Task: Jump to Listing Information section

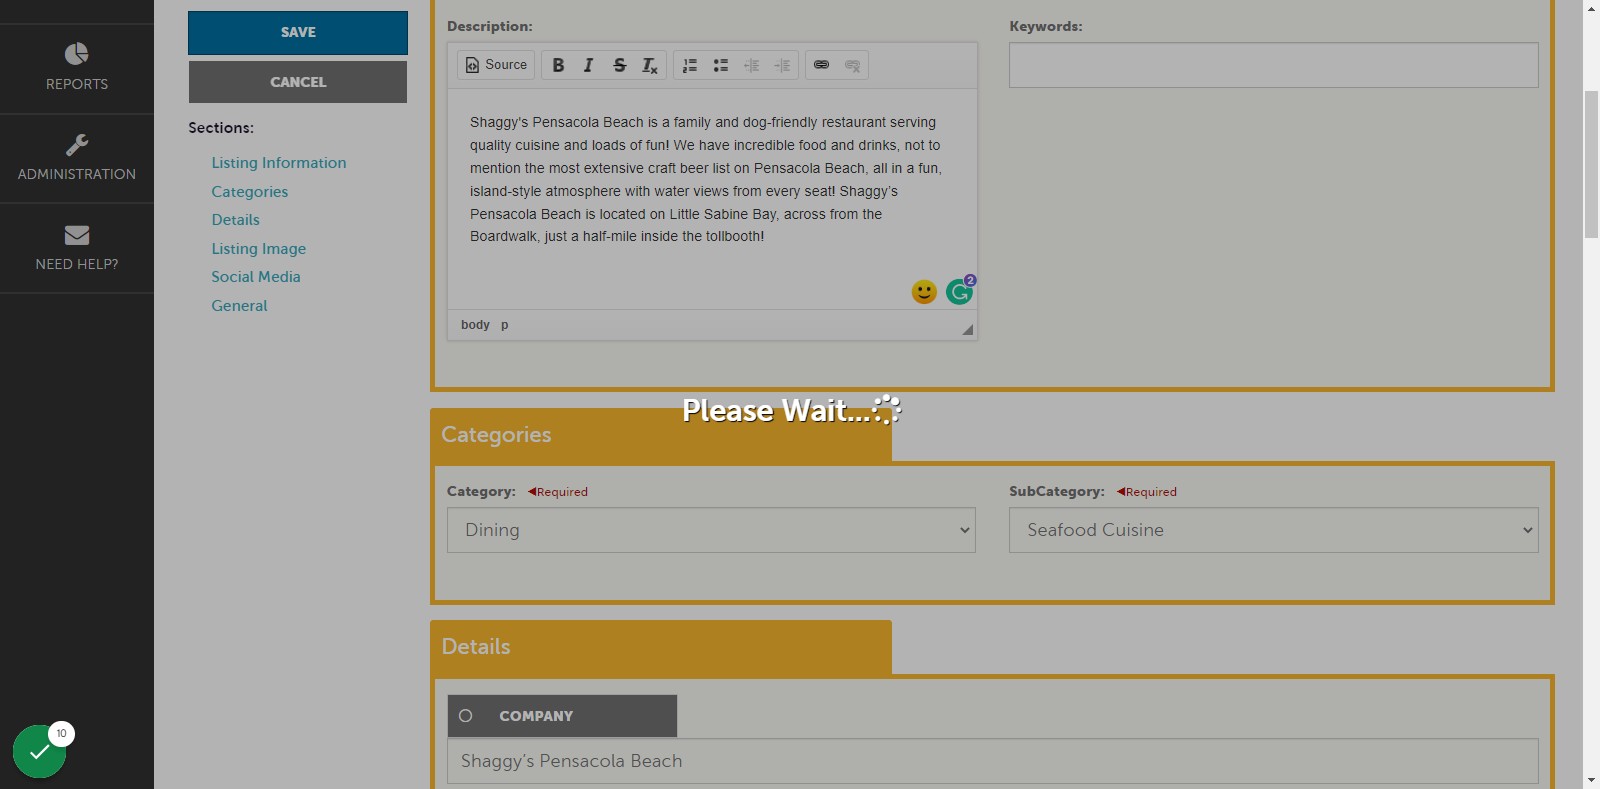Action: tap(279, 163)
